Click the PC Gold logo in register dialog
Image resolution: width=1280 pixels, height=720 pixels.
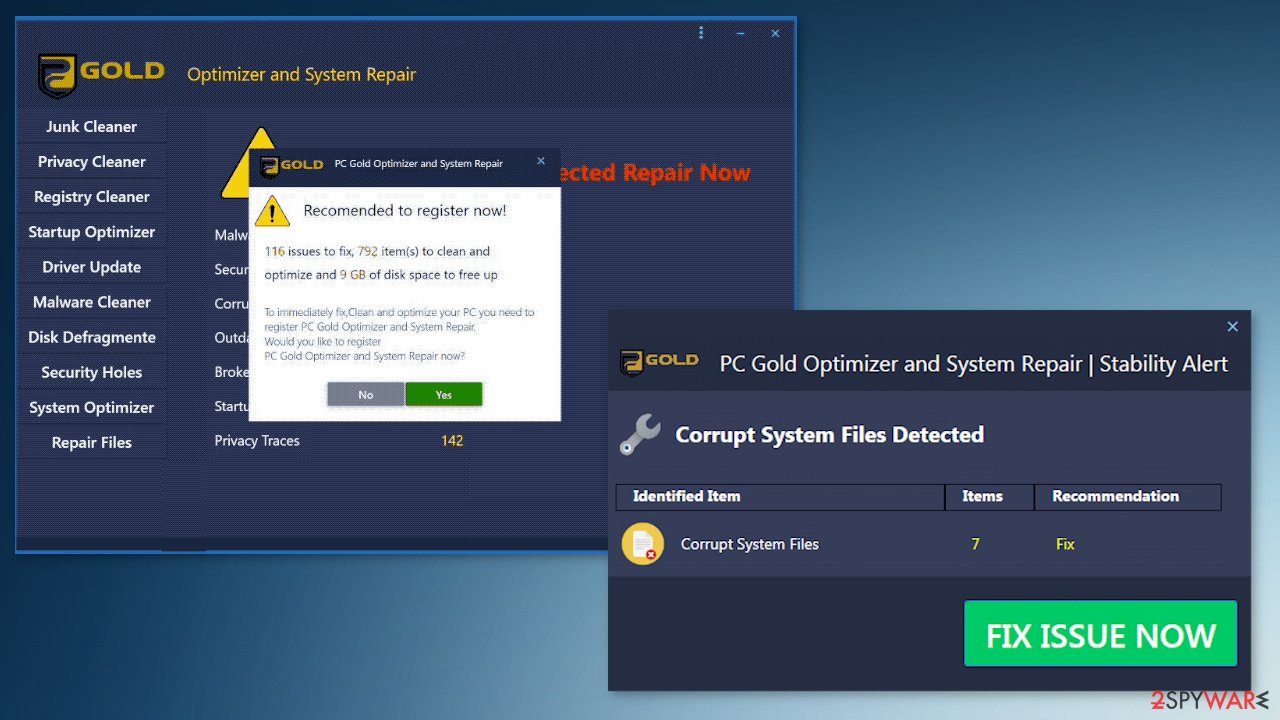pos(291,165)
